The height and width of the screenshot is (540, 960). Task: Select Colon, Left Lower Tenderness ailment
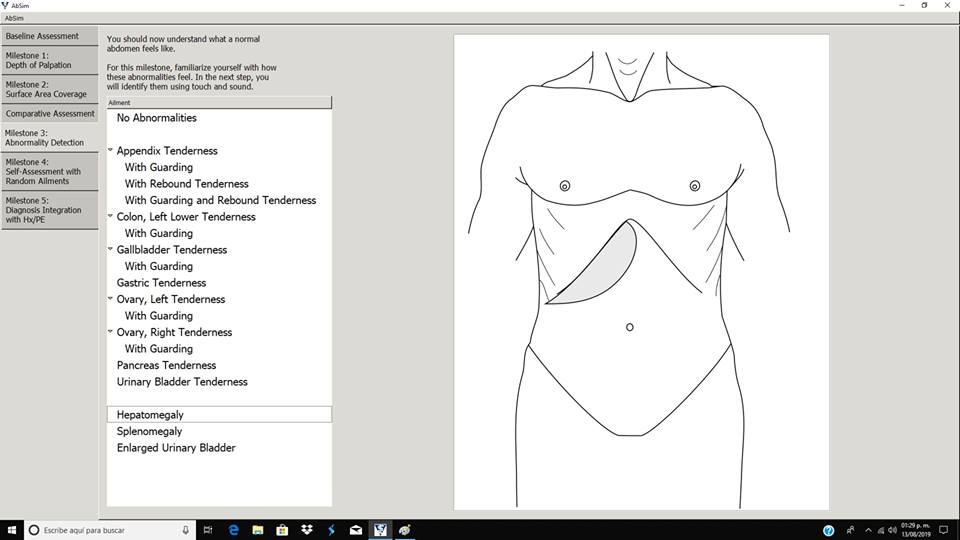click(186, 217)
